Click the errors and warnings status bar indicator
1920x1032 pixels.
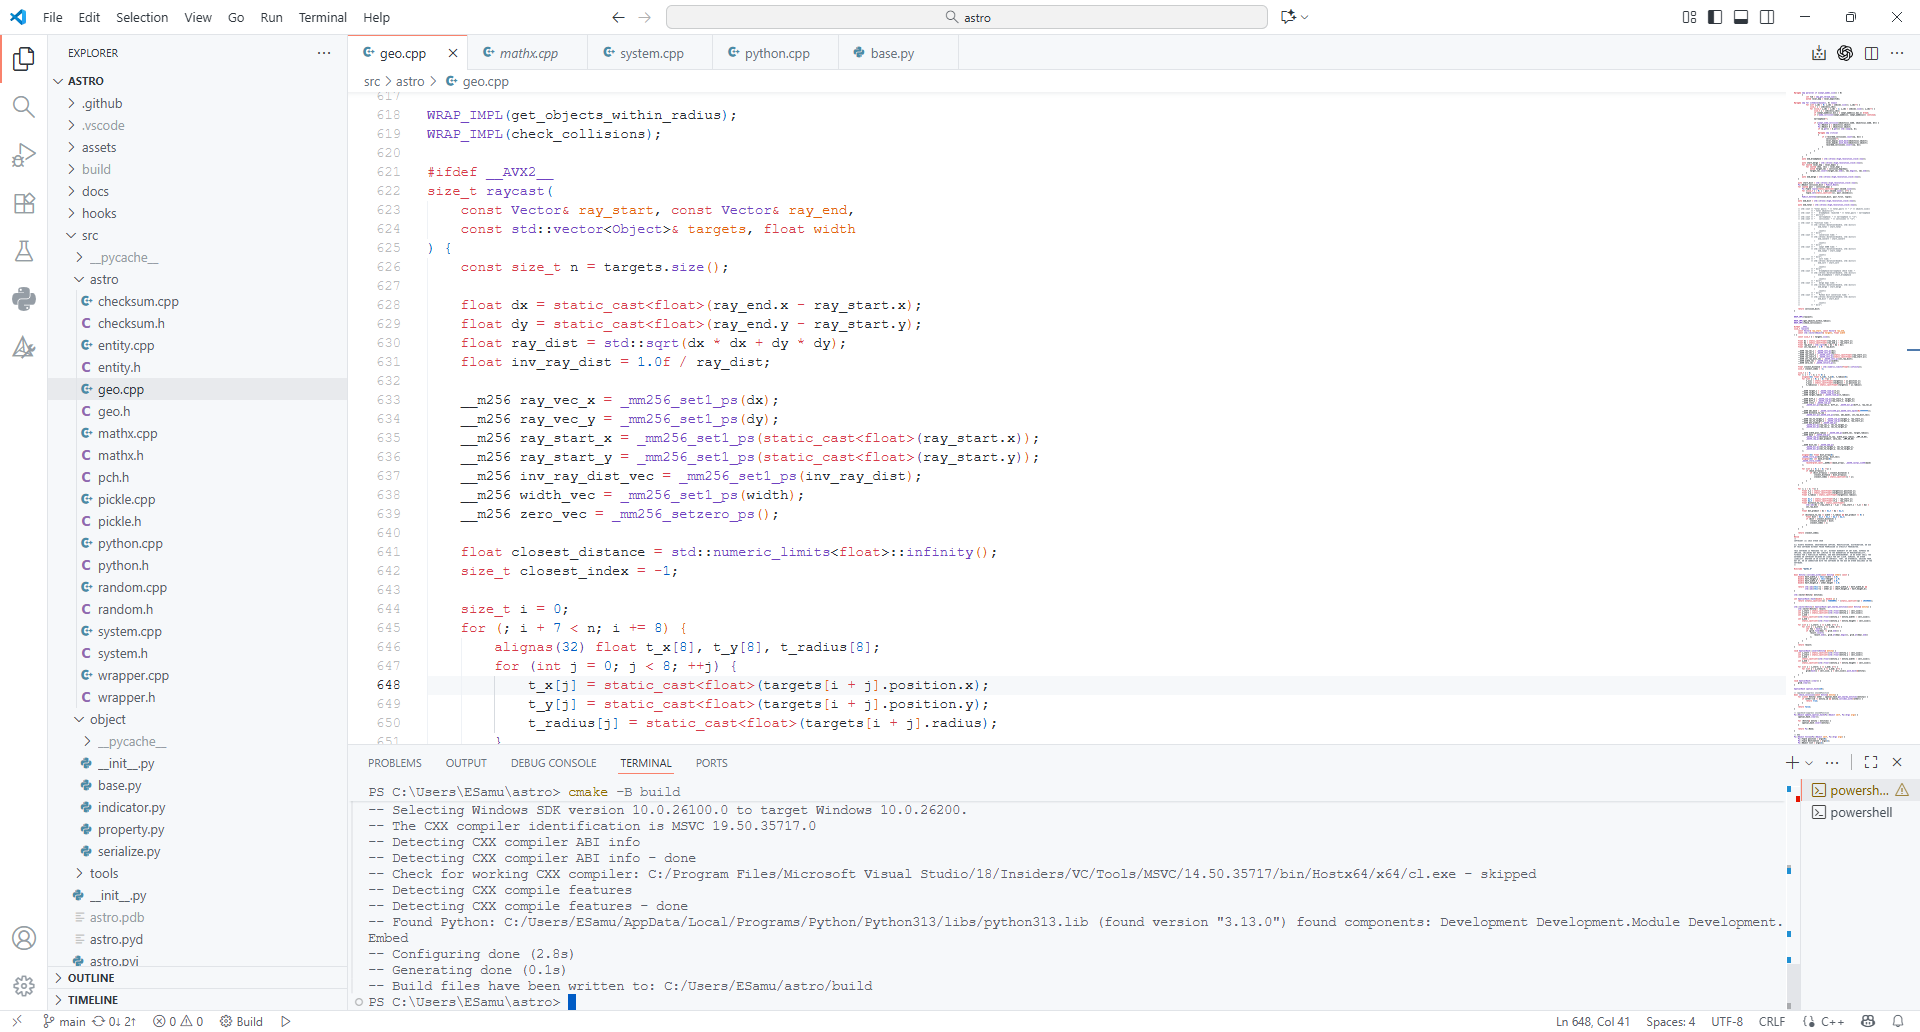point(178,1021)
